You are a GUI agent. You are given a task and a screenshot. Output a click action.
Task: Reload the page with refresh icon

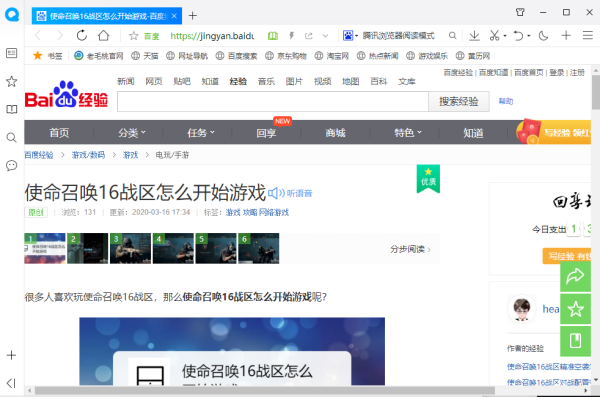[x=82, y=36]
